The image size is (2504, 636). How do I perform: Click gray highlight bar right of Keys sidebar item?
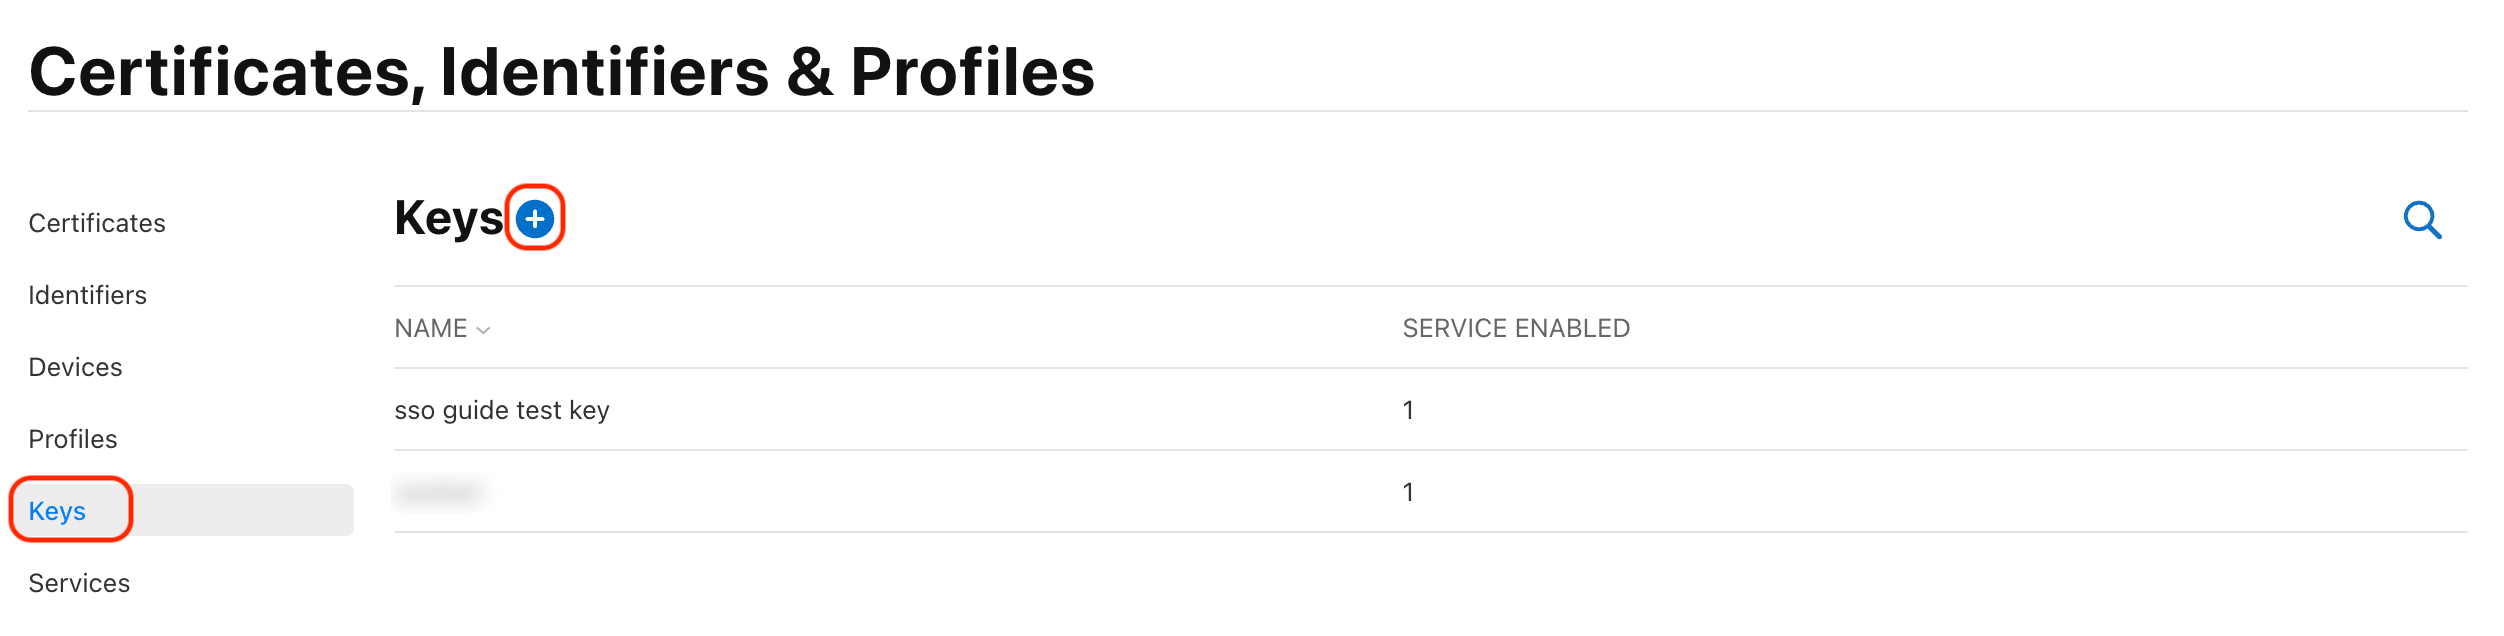[243, 510]
